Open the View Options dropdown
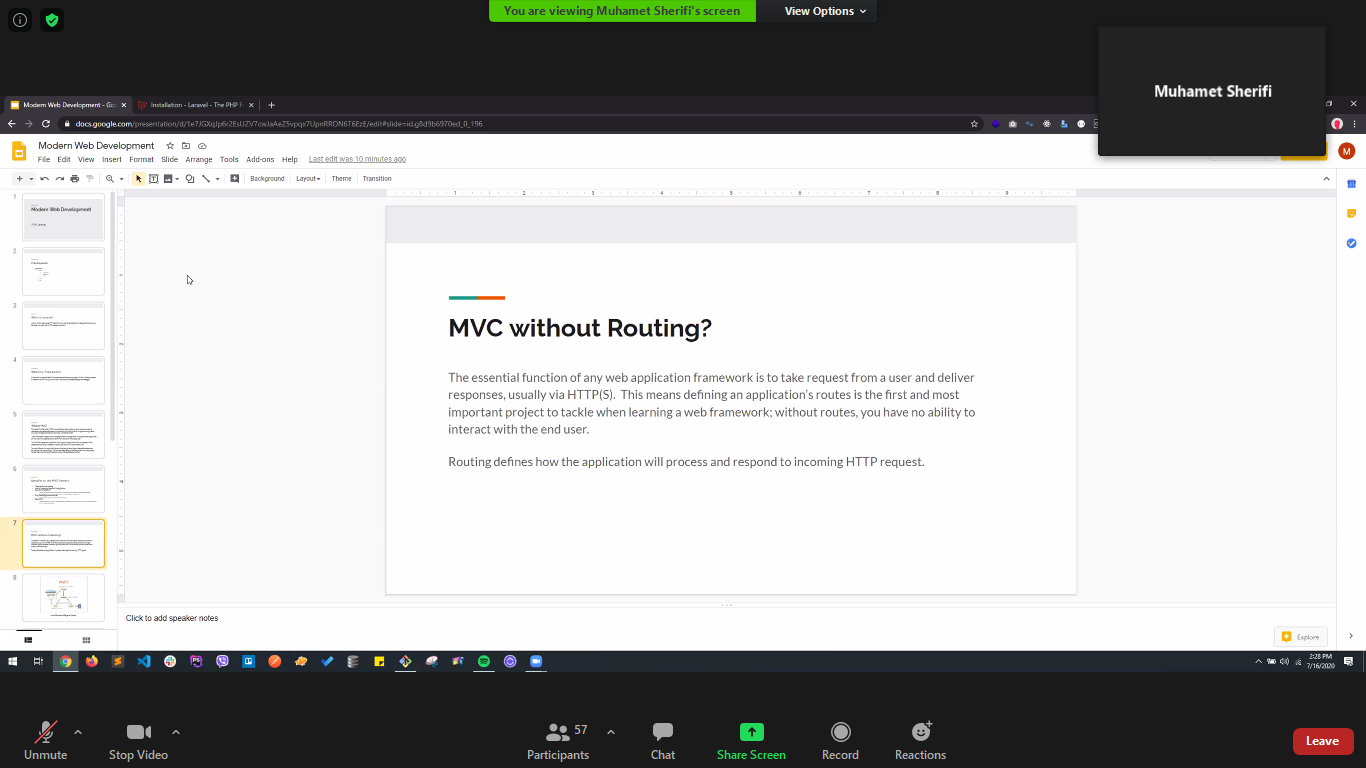This screenshot has height=768, width=1366. coord(825,11)
